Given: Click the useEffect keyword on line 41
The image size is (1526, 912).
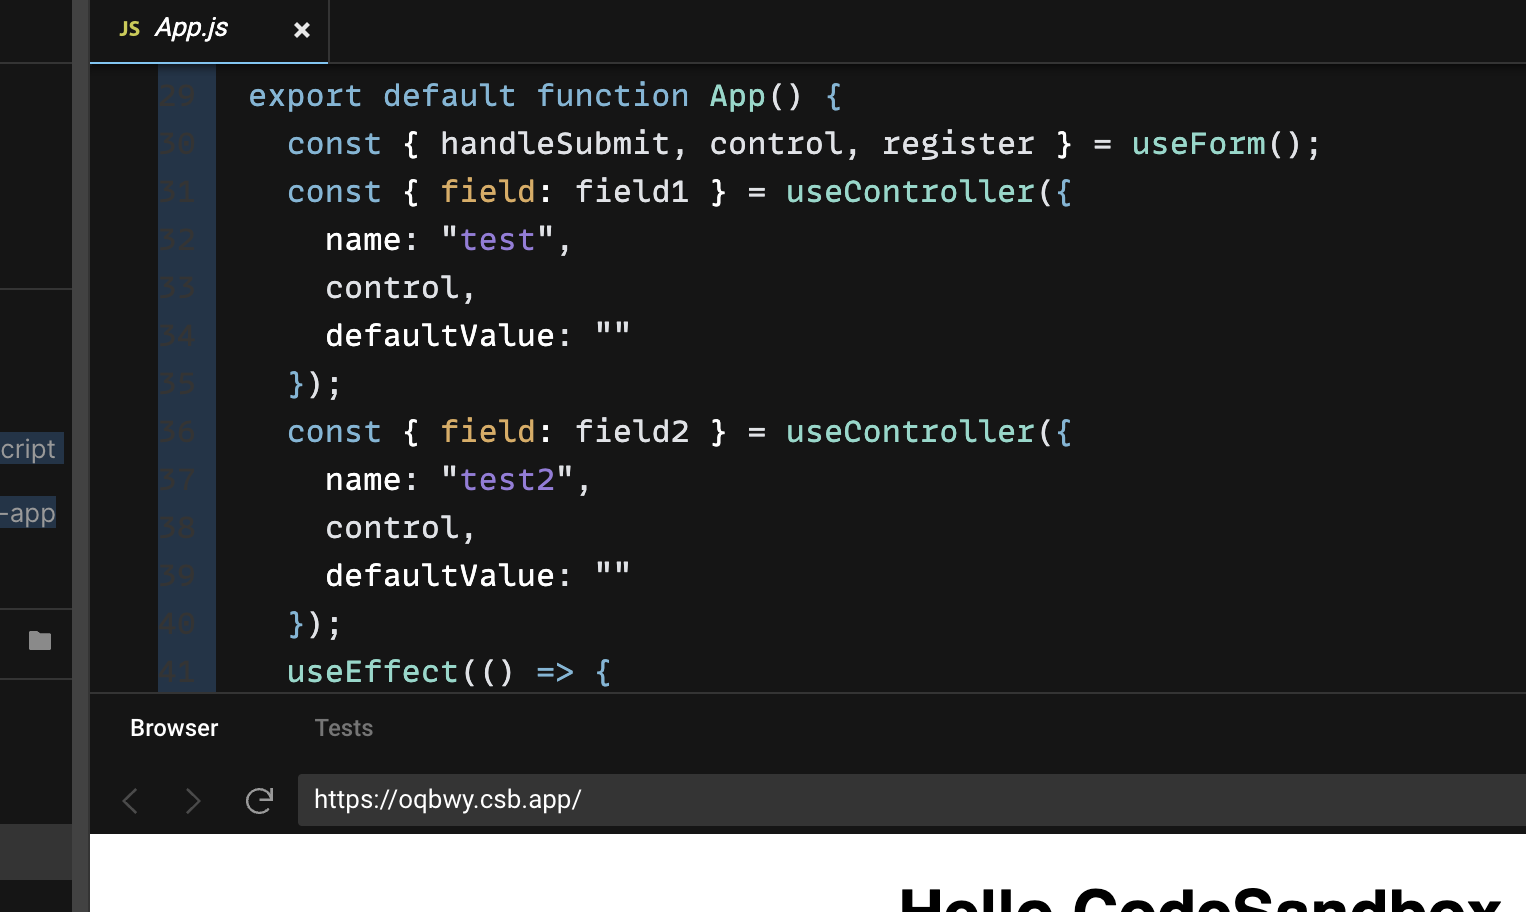Looking at the screenshot, I should [372, 671].
